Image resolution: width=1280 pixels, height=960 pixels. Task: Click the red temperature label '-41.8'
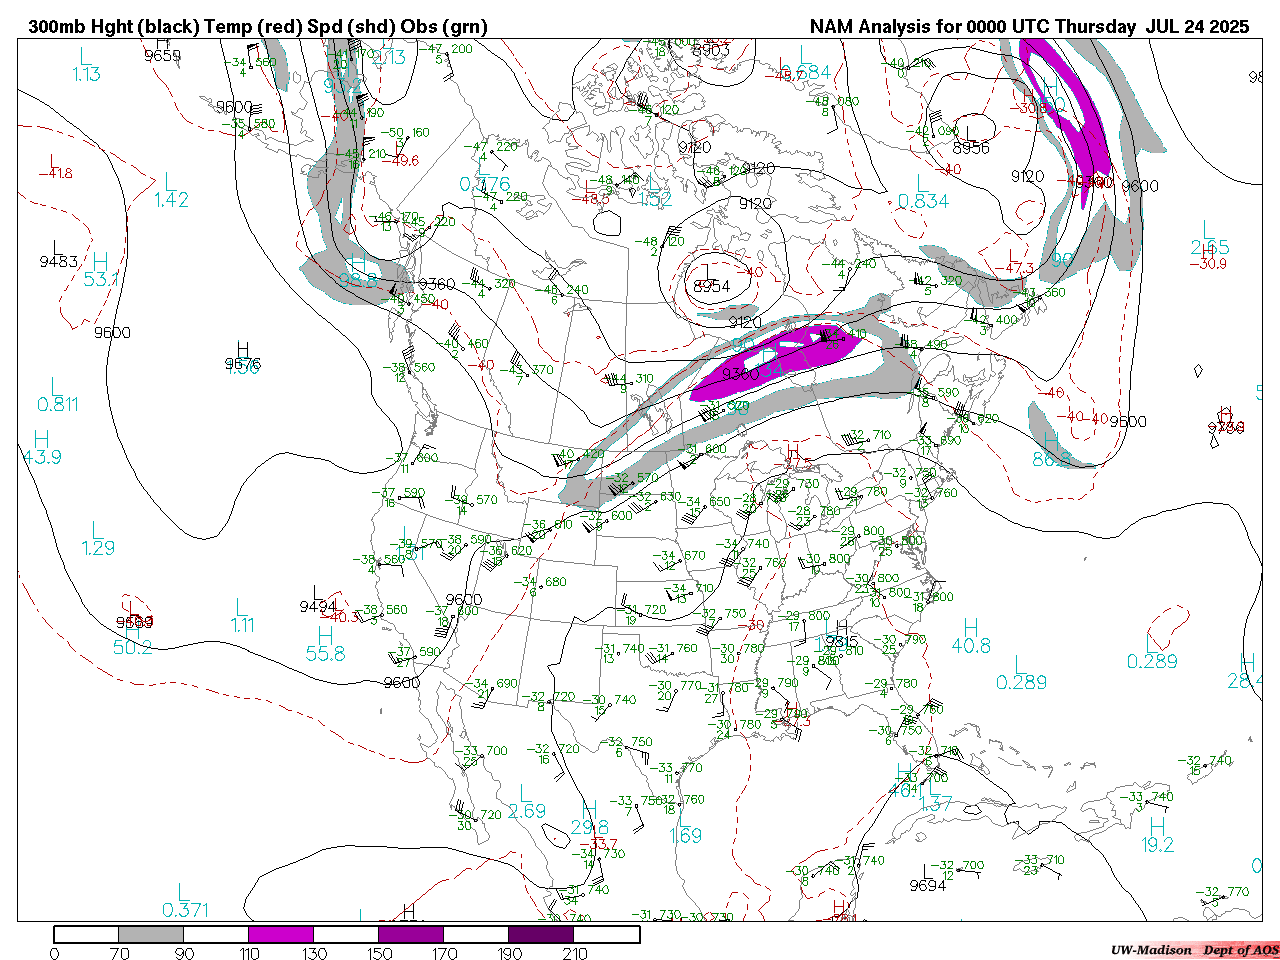coord(56,174)
